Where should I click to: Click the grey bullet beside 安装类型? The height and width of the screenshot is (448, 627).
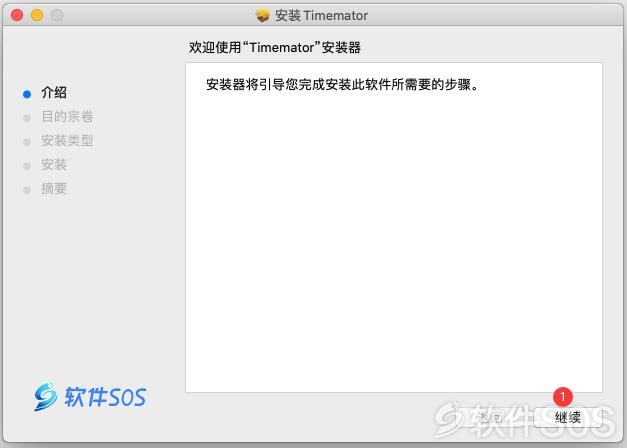27,142
